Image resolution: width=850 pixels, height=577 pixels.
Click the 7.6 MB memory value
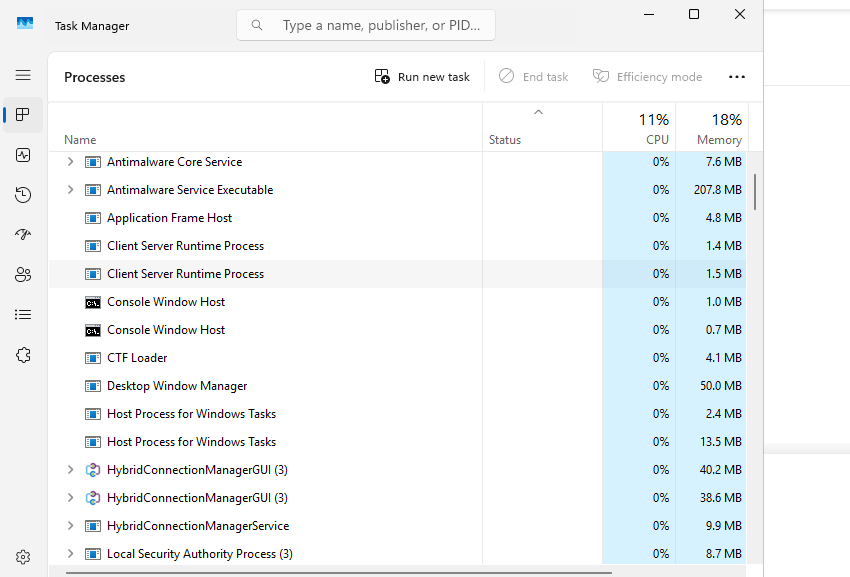[x=724, y=162]
